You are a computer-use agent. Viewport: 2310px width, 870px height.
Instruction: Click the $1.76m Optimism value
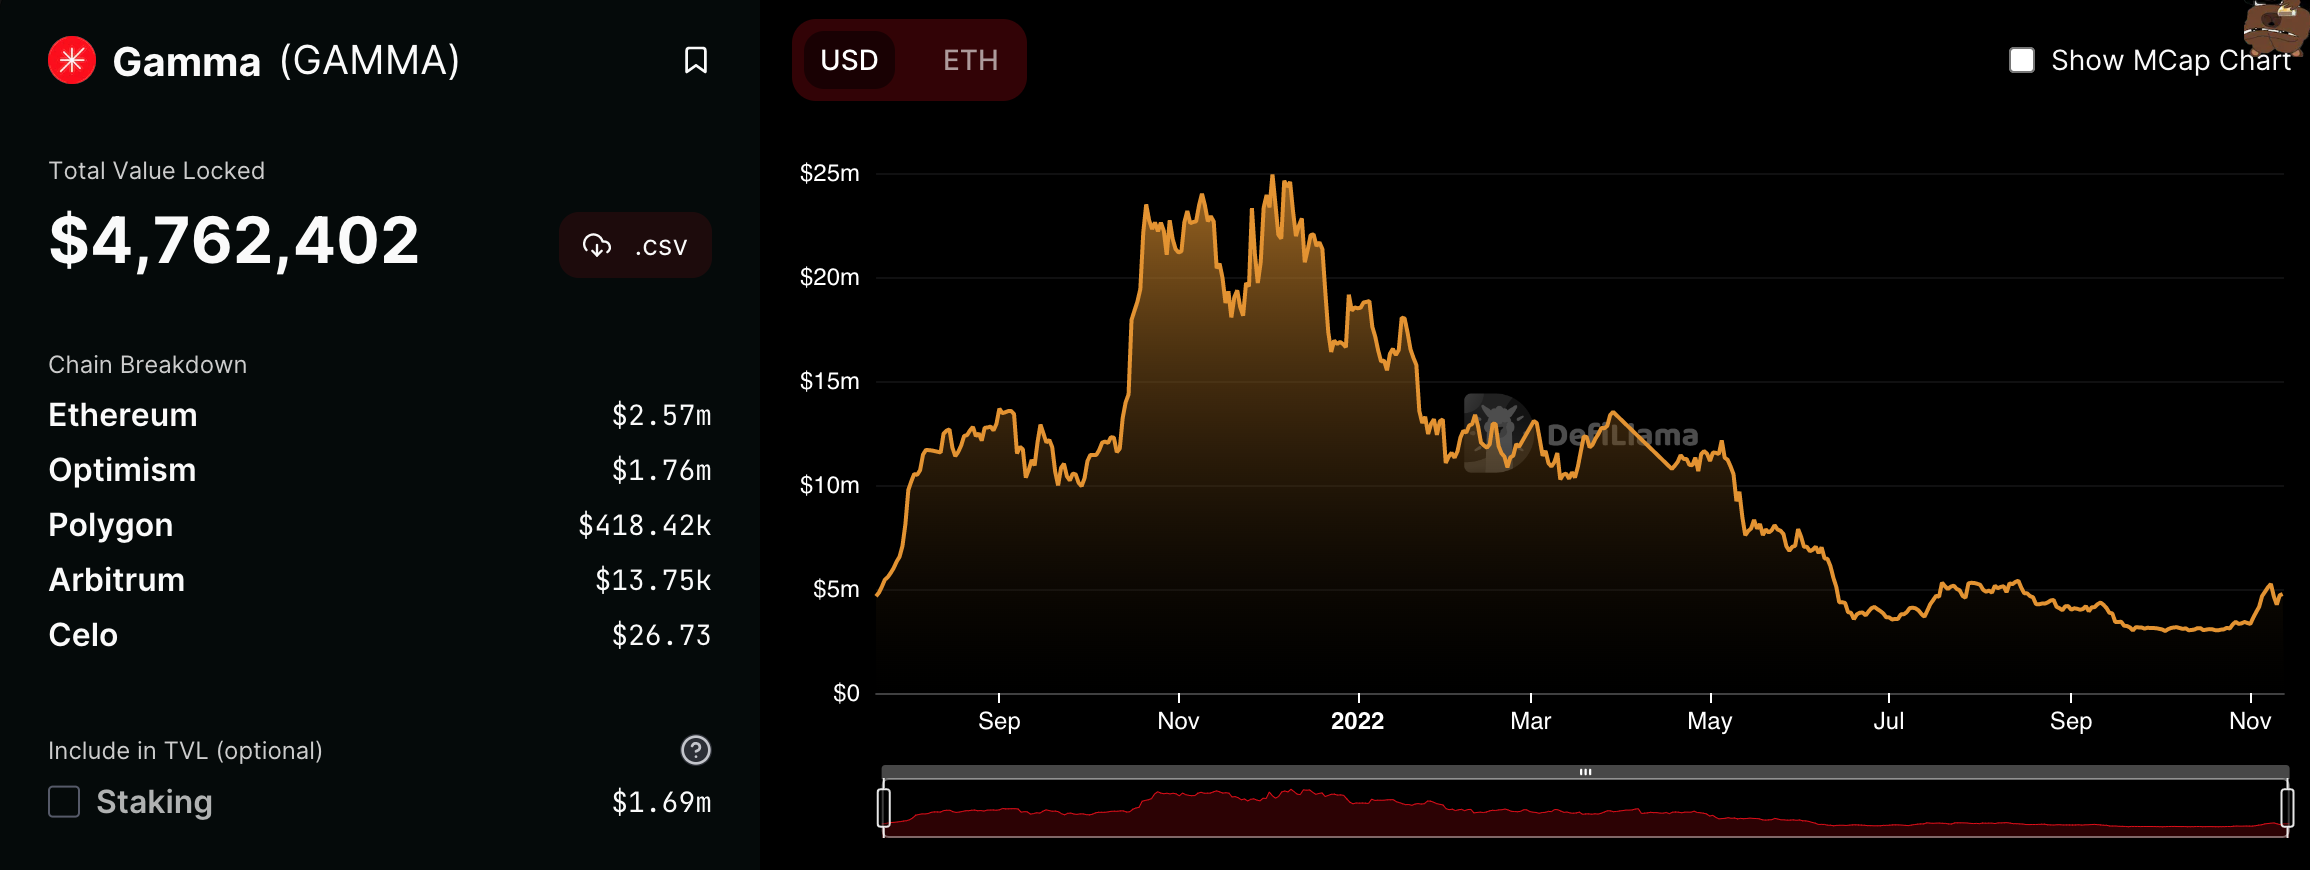point(661,470)
